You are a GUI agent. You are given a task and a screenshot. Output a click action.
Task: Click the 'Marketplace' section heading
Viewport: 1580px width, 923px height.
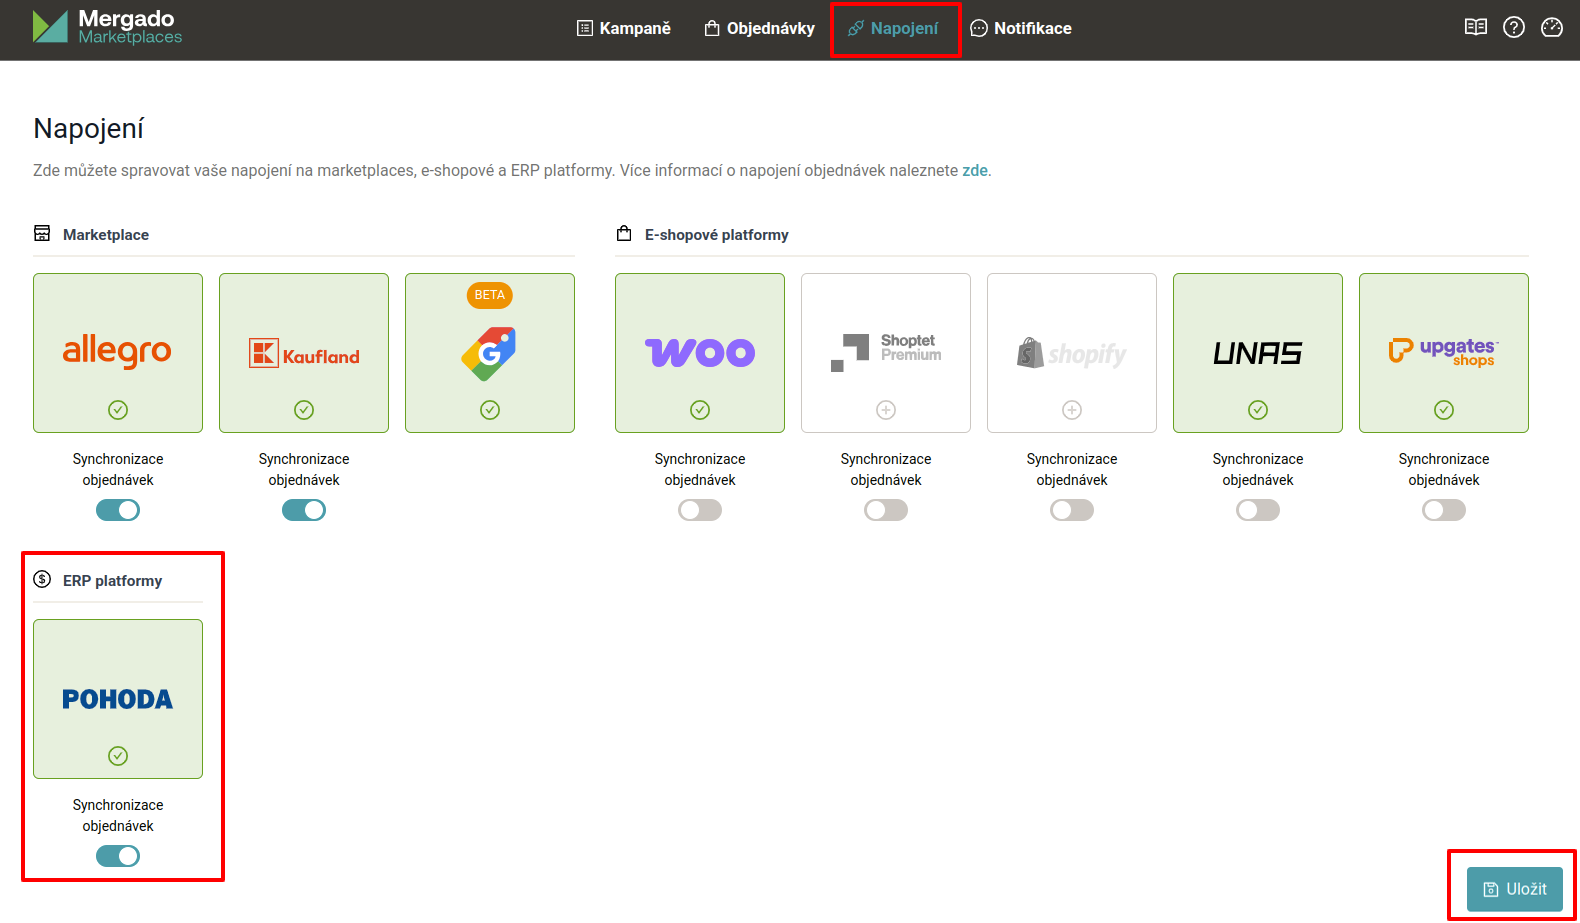[x=106, y=235]
